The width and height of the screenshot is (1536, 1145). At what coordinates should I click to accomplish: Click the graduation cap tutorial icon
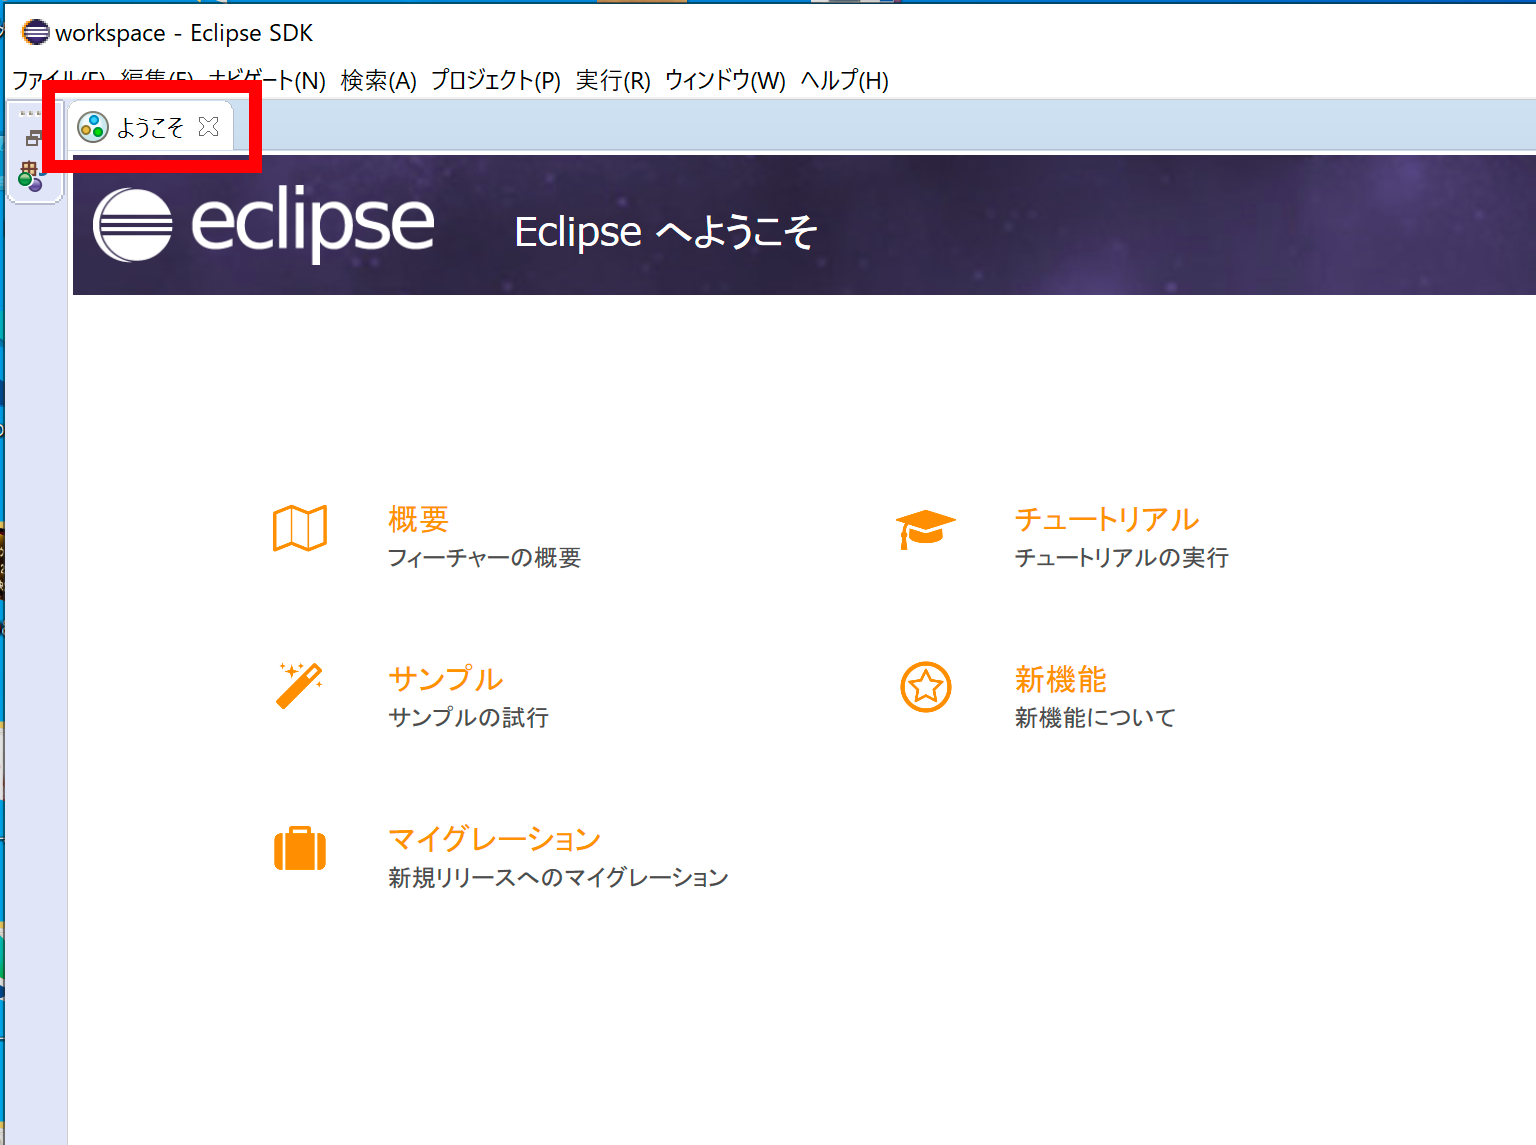(925, 529)
